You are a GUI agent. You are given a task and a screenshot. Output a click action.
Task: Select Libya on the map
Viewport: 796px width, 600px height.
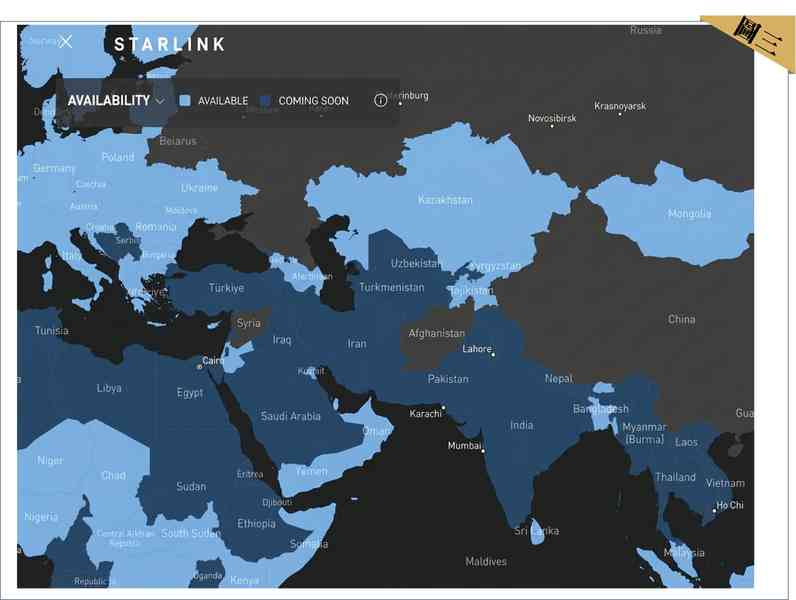[x=109, y=388]
